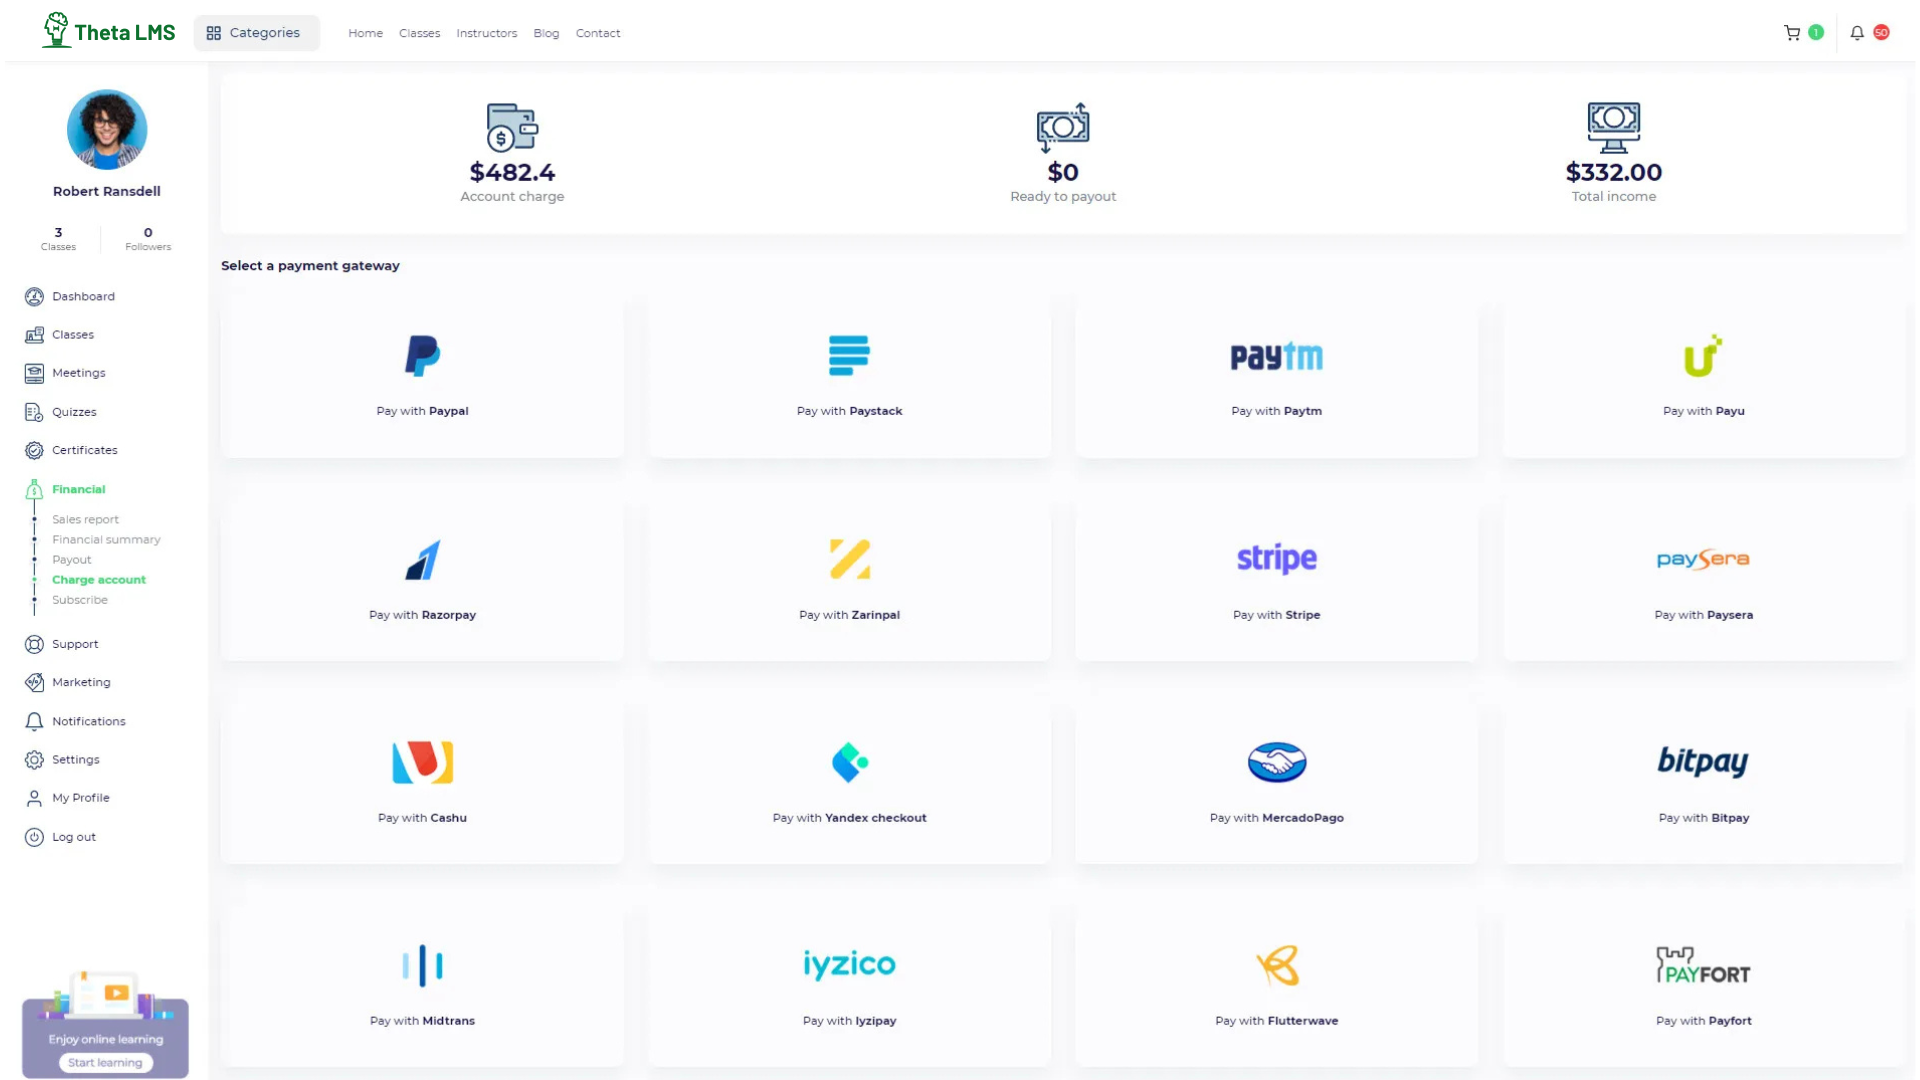Open the shopping cart icon
This screenshot has width=1920, height=1080.
tap(1792, 33)
